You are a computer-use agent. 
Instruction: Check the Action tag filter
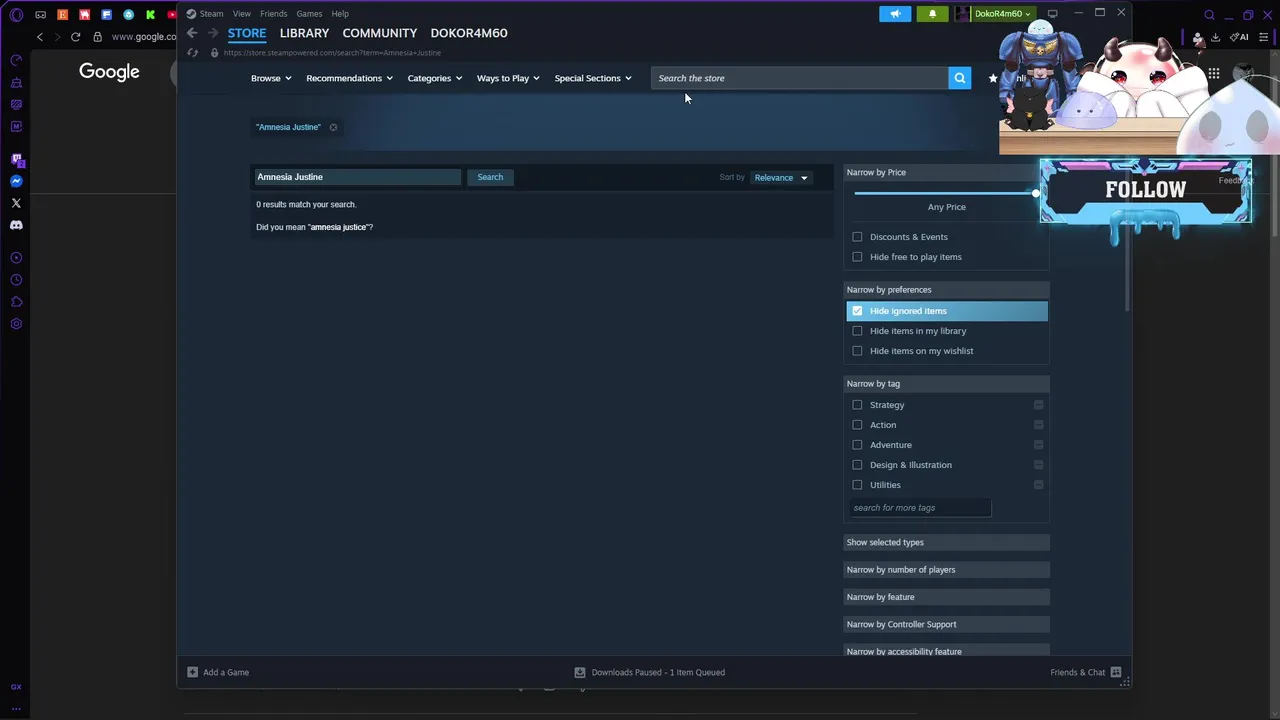(x=857, y=425)
